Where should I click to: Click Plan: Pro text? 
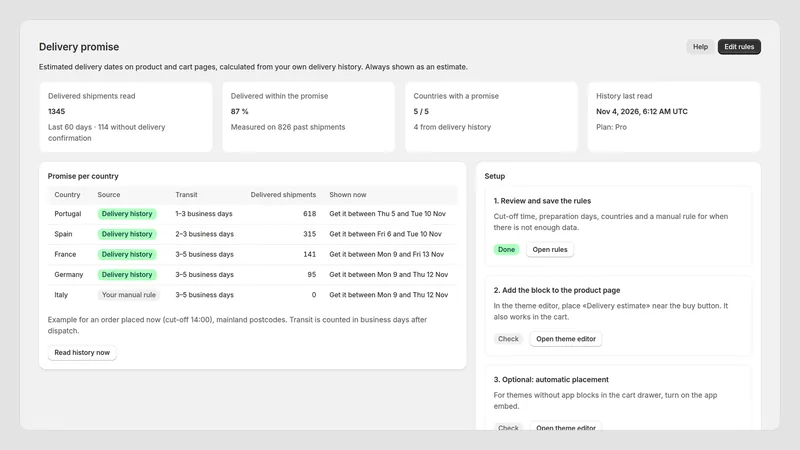tap(611, 127)
